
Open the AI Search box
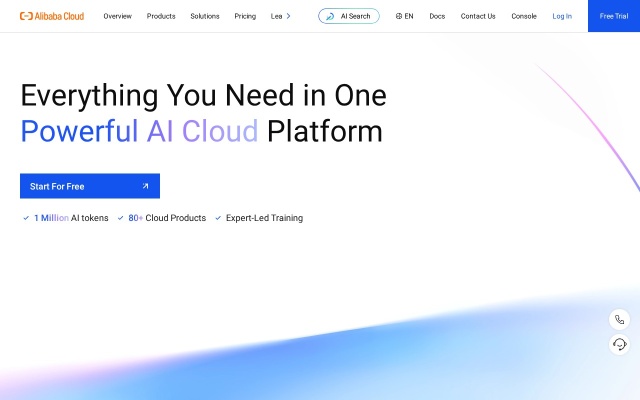[x=349, y=16]
